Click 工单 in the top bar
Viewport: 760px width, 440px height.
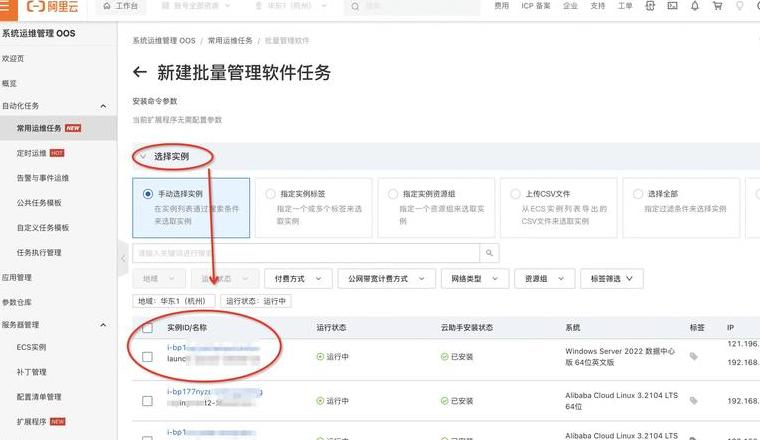pos(625,6)
